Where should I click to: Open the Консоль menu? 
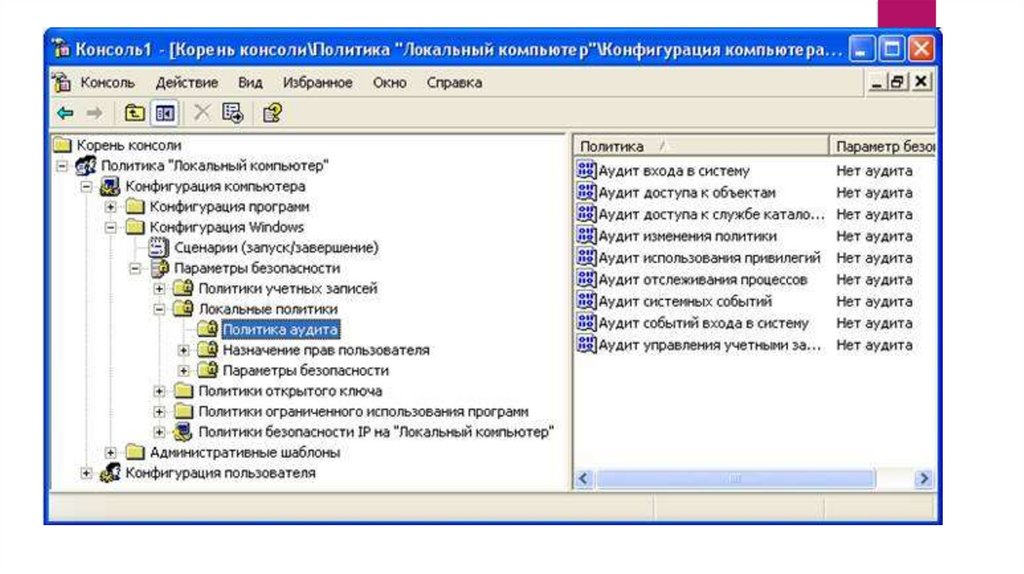[107, 83]
